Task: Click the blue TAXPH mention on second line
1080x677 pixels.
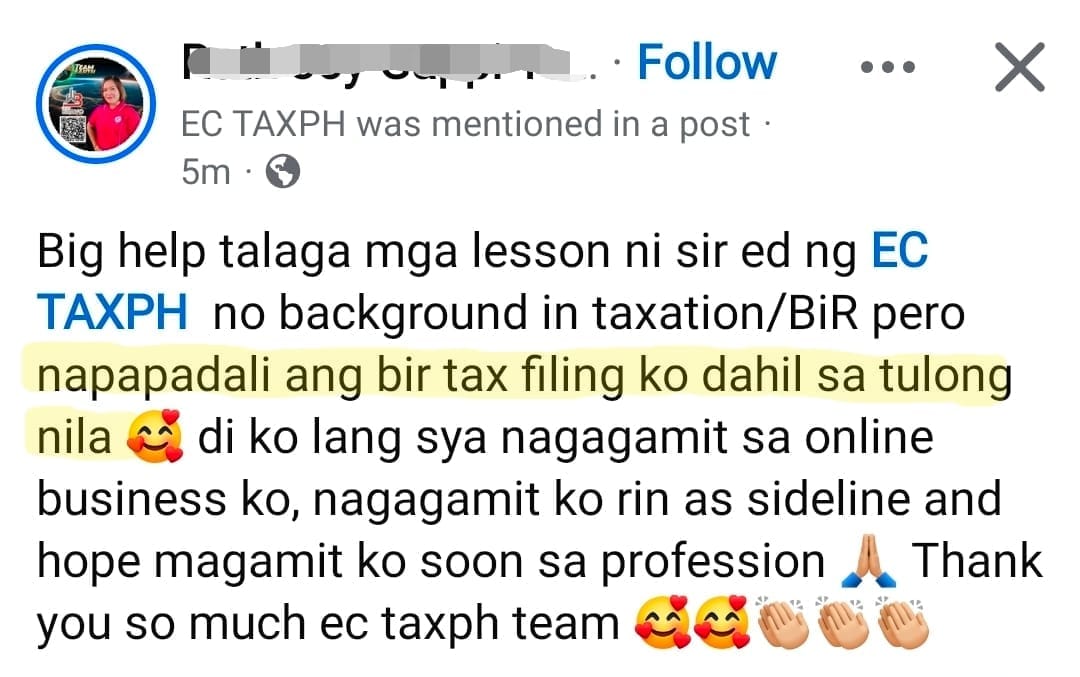Action: pyautogui.click(x=112, y=312)
